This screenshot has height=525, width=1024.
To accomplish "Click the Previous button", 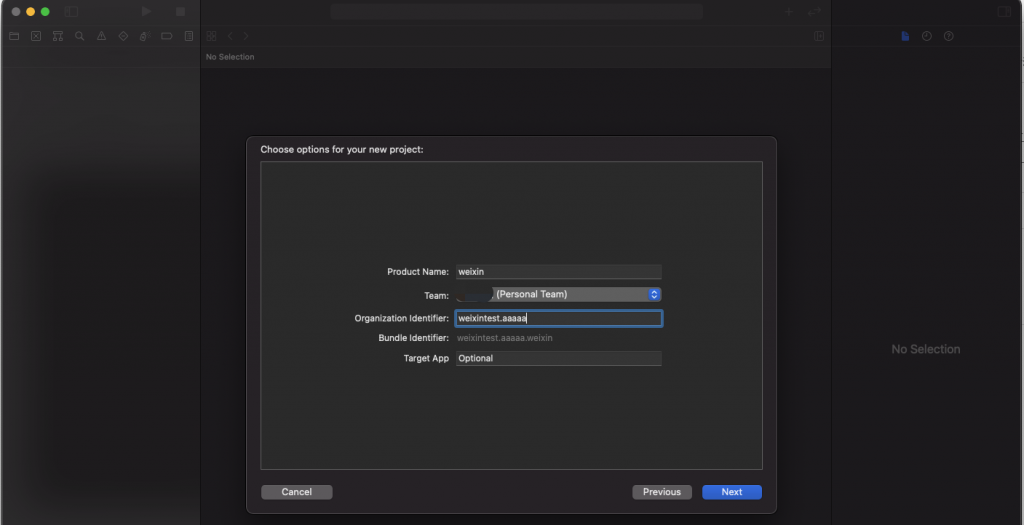I will (661, 492).
